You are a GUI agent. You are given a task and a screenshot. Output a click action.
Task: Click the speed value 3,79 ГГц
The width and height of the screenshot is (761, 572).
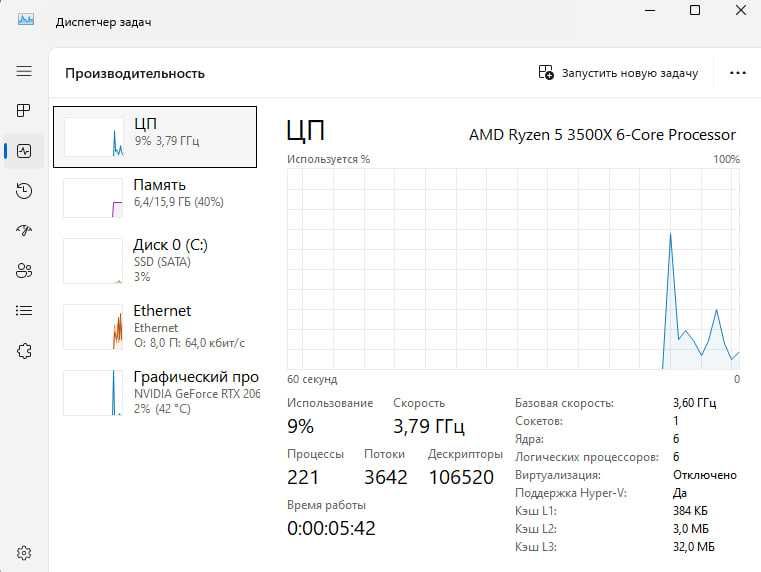tap(429, 426)
